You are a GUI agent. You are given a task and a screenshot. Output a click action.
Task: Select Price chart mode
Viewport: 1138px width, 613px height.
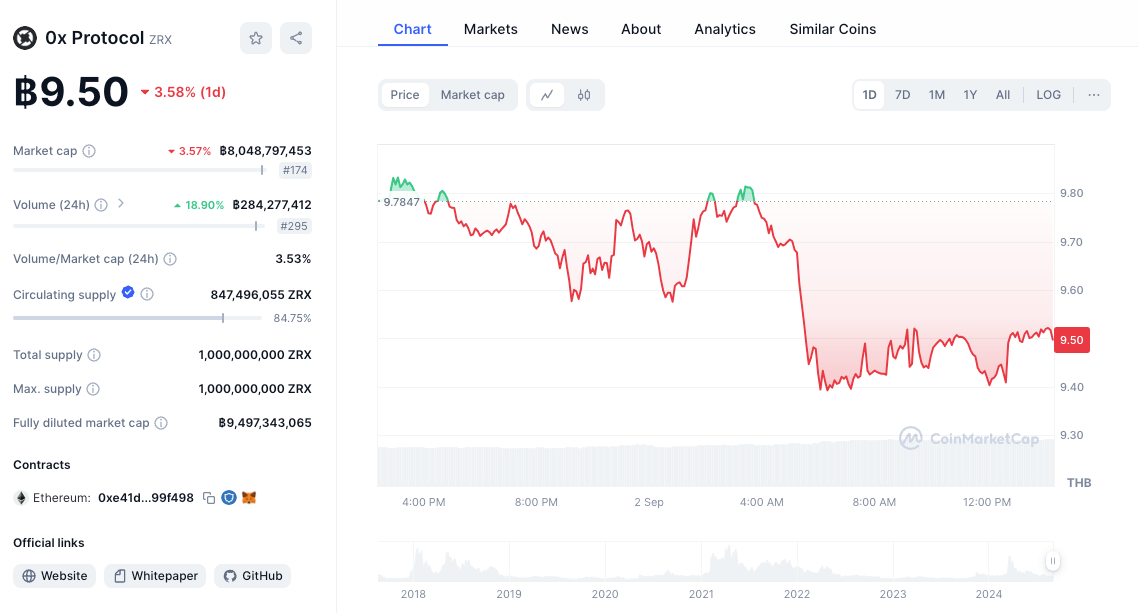point(405,95)
